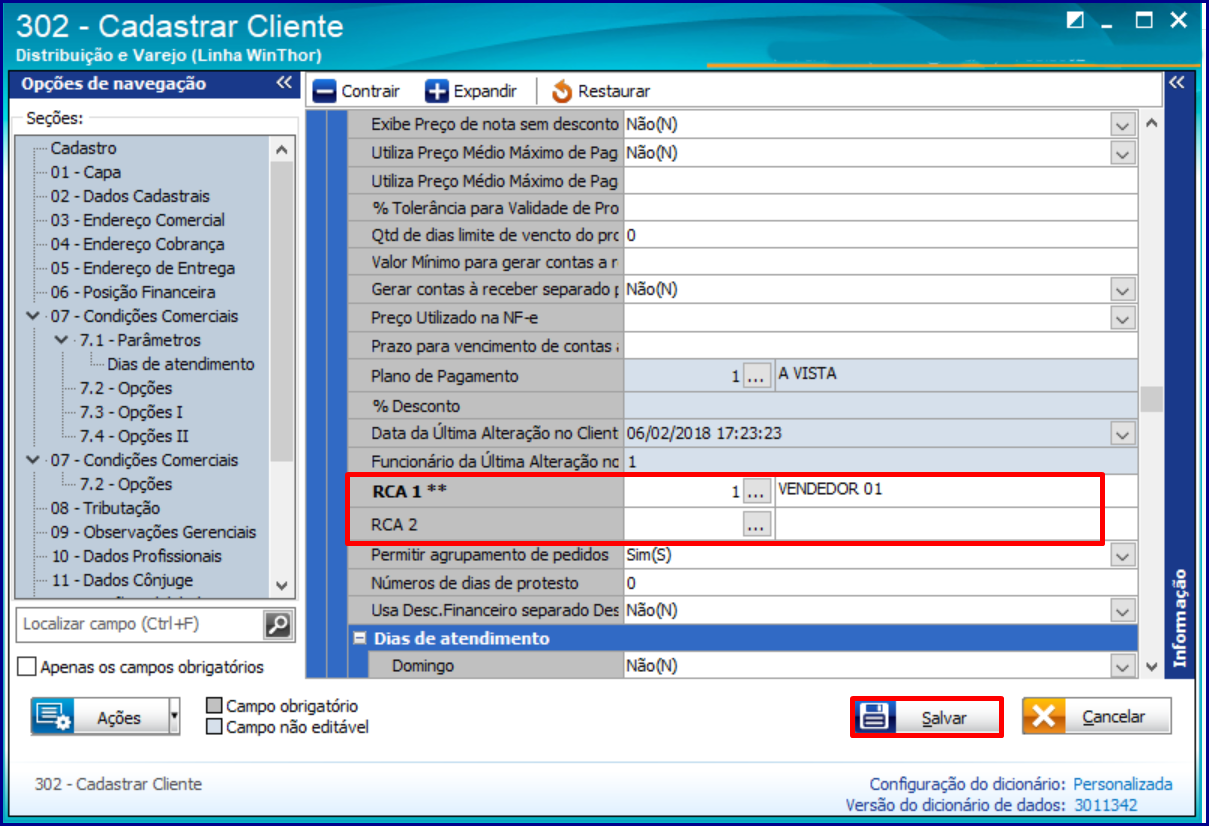Go to 02 - Dados Cadastrais
The image size is (1209, 826).
tap(130, 196)
